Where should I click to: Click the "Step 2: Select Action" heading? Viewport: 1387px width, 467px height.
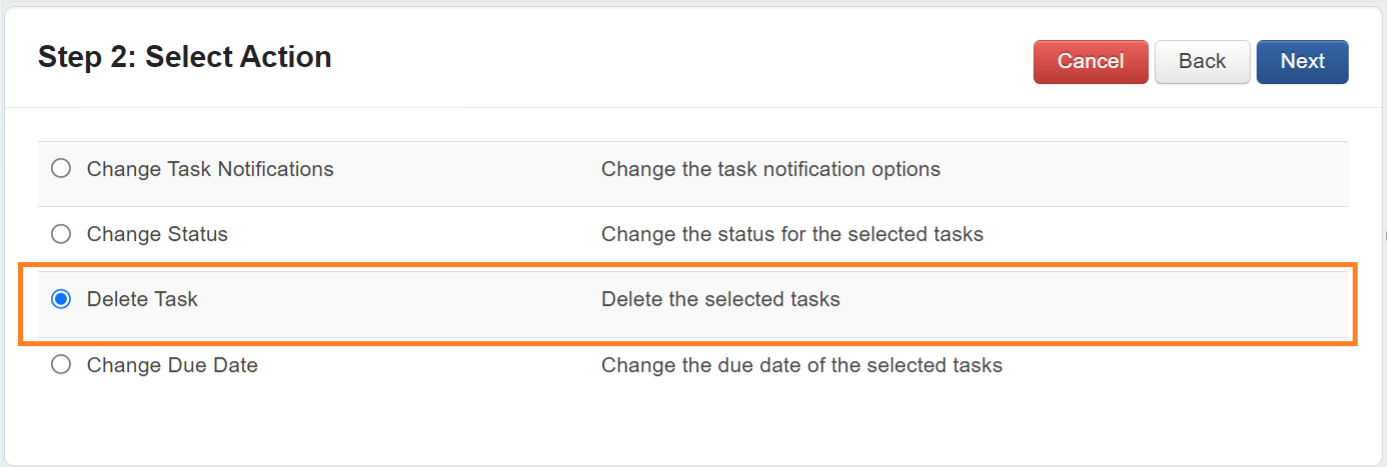point(185,57)
